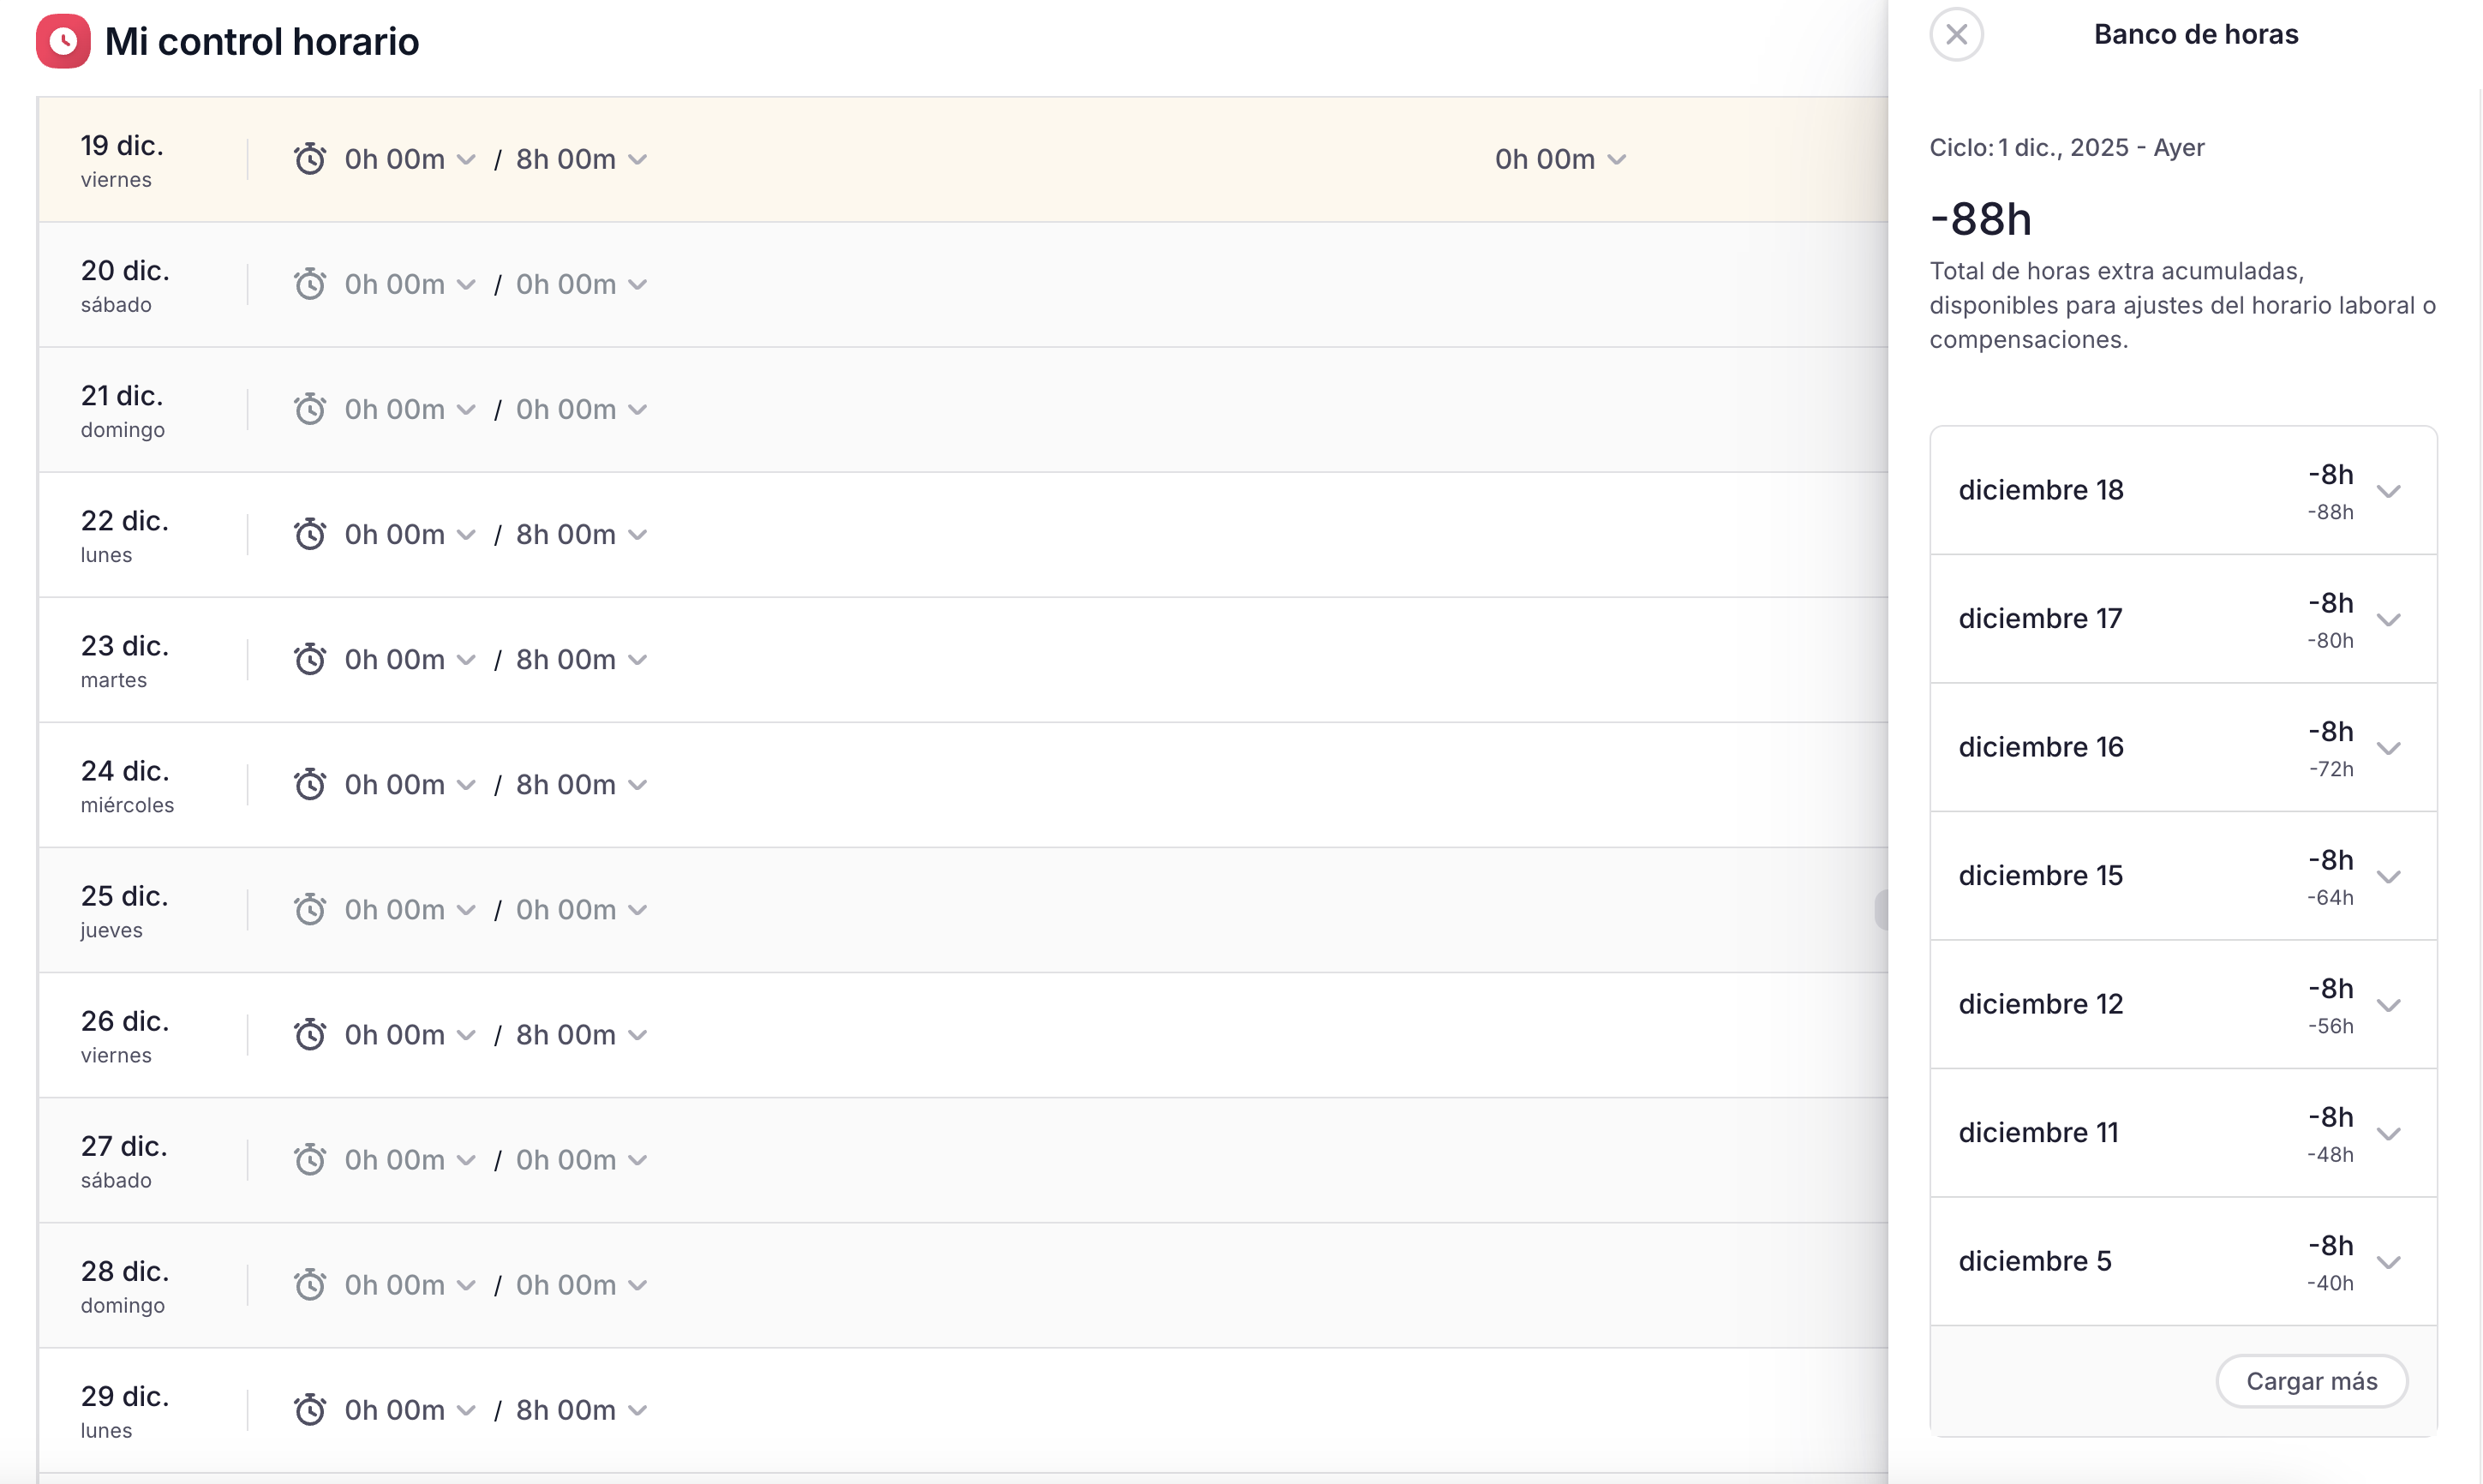
Task: Expand the diciembre 12 row
Action: (x=2388, y=1005)
